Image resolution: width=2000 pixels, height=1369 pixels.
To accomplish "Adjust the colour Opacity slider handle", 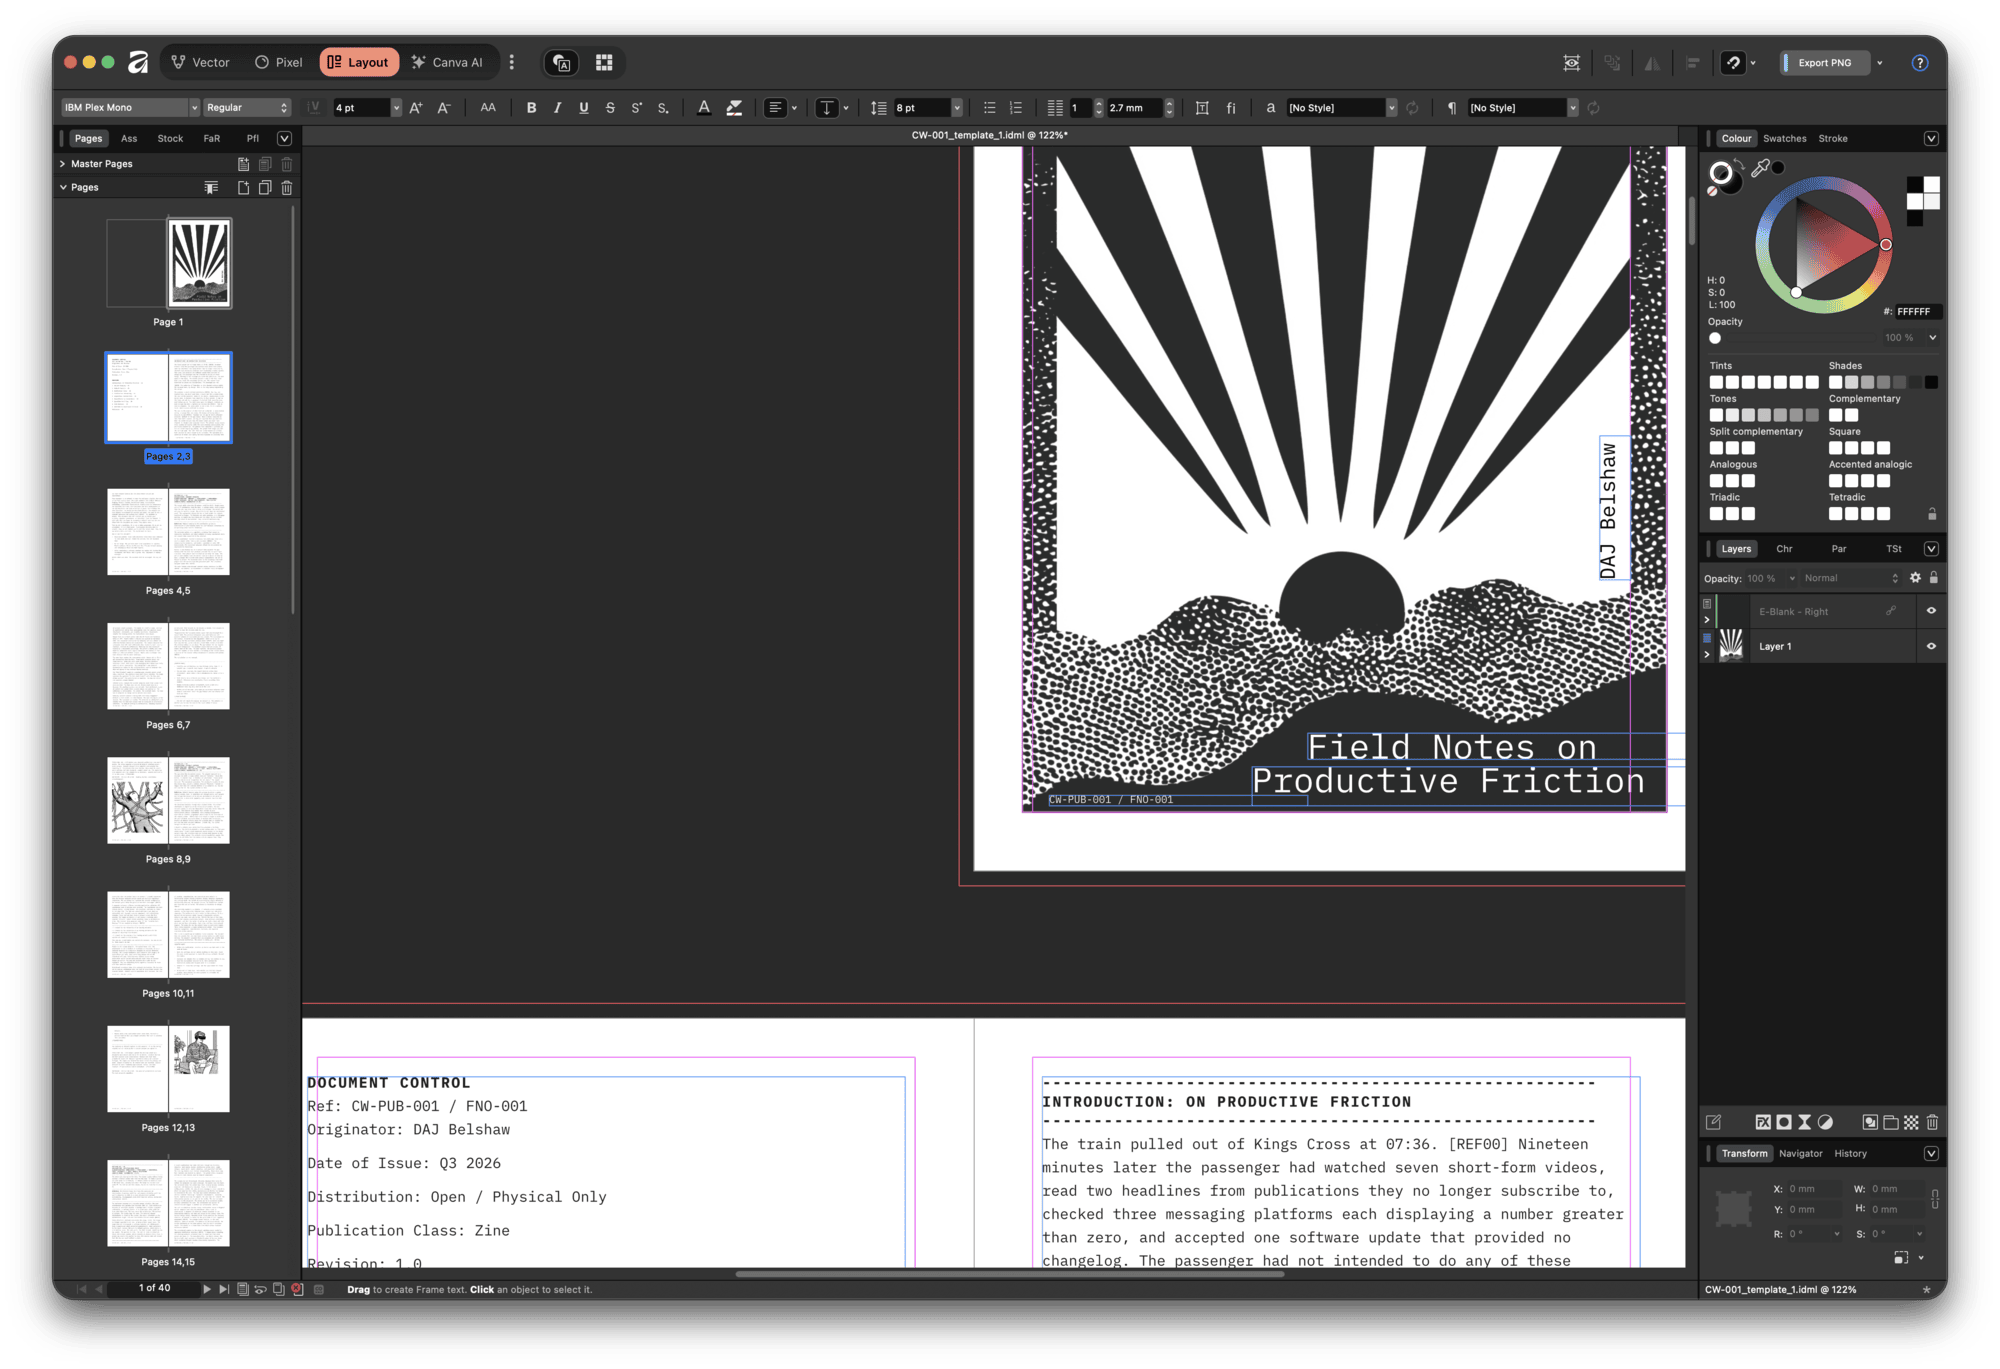I will (x=1715, y=338).
